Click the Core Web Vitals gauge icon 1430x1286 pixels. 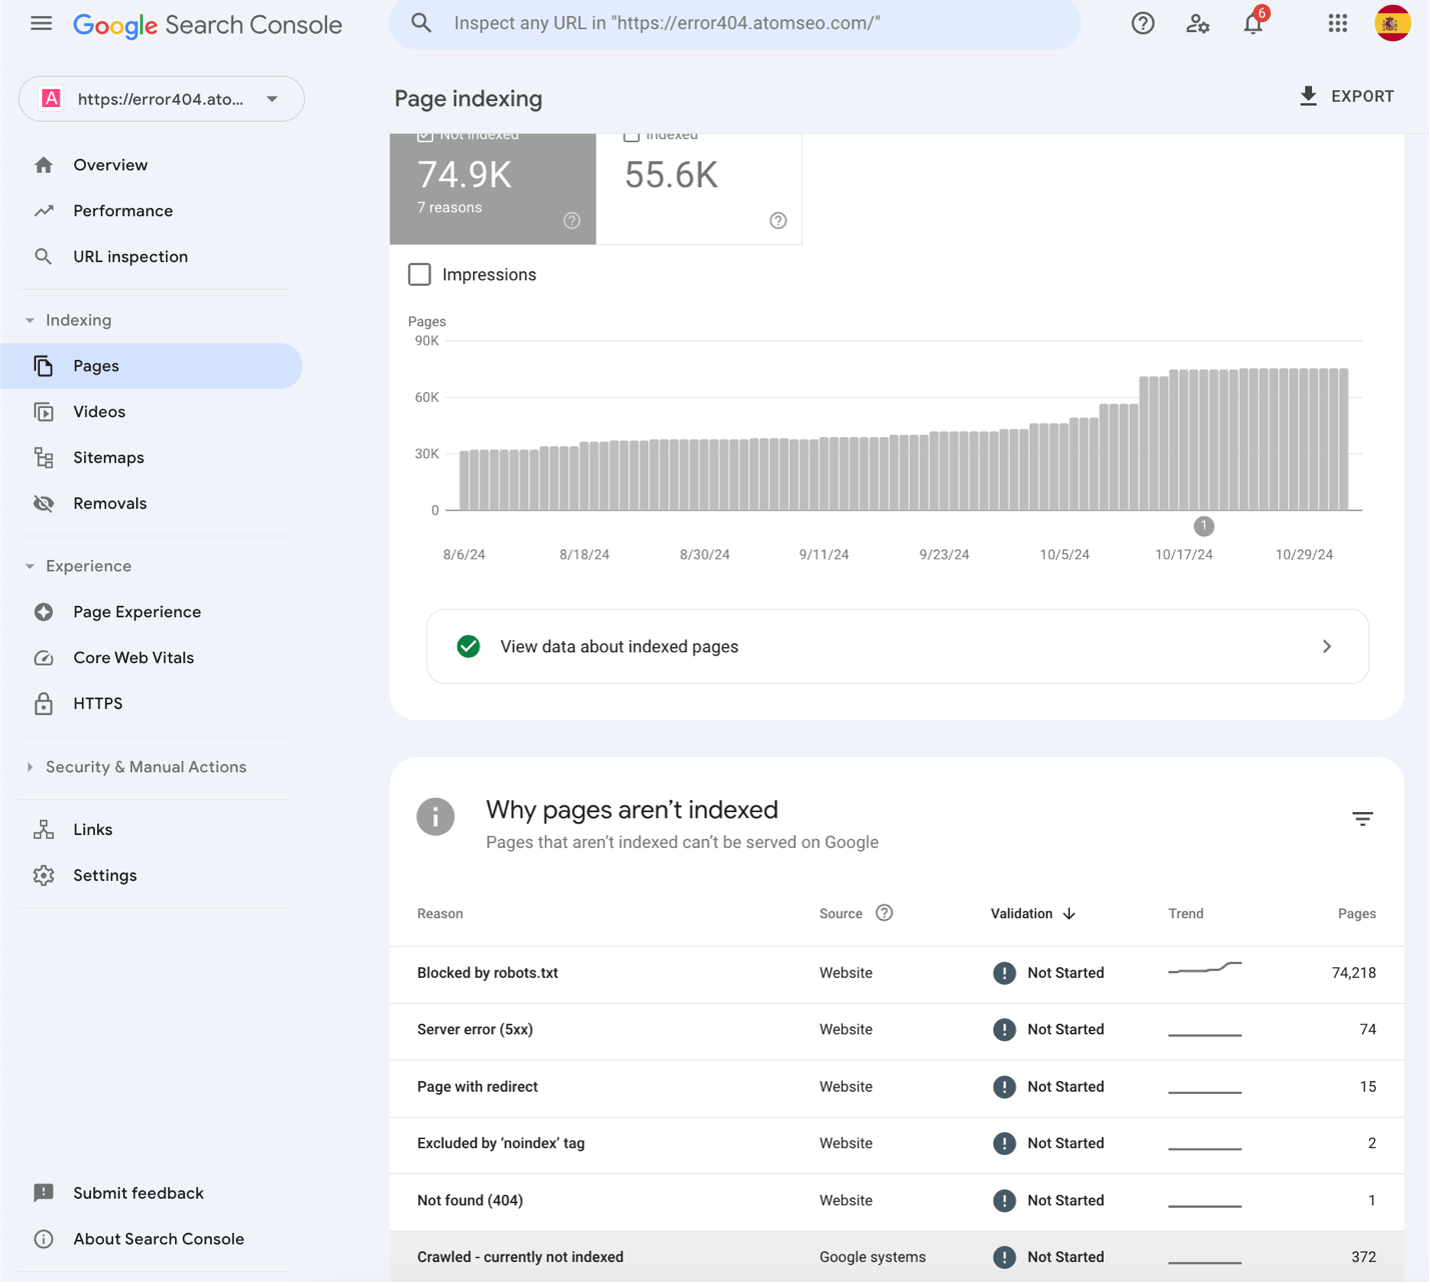(44, 658)
